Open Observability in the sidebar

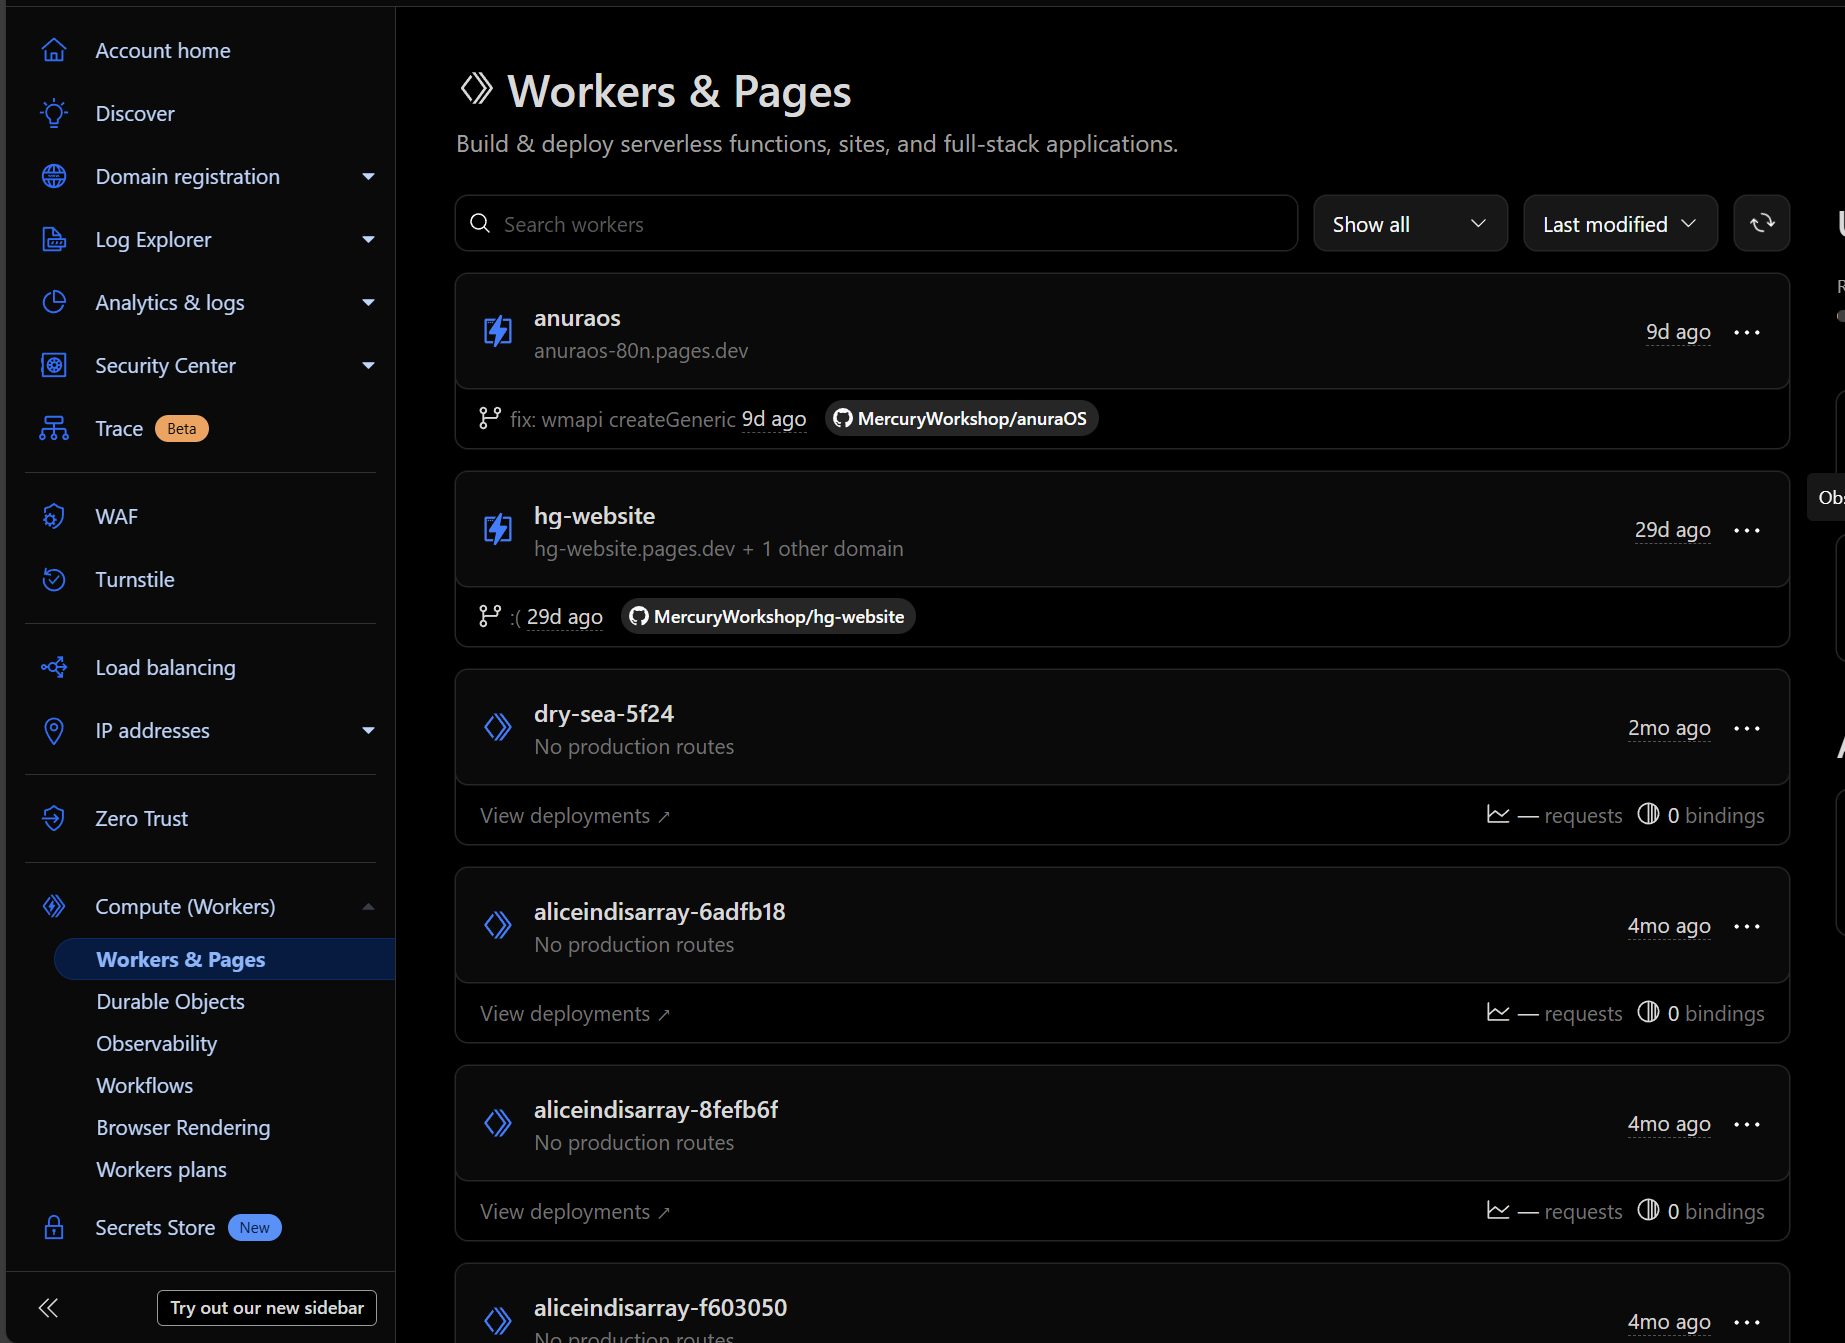(157, 1043)
